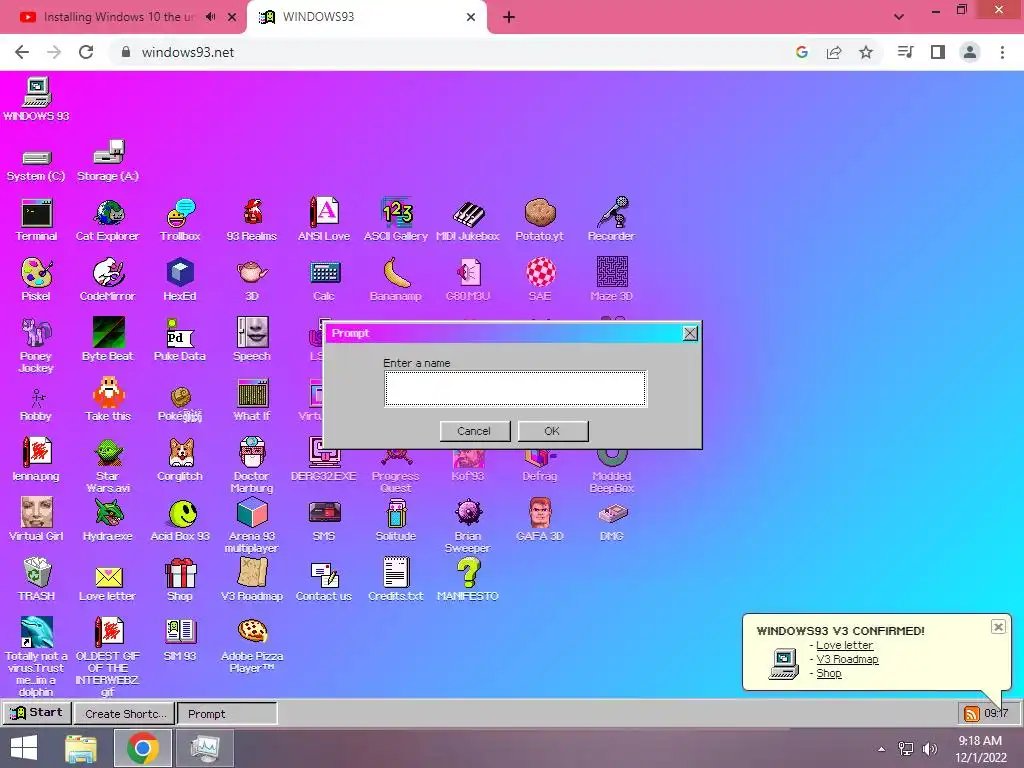This screenshot has width=1024, height=768.
Task: Select Prompt taskbar item
Action: point(227,714)
